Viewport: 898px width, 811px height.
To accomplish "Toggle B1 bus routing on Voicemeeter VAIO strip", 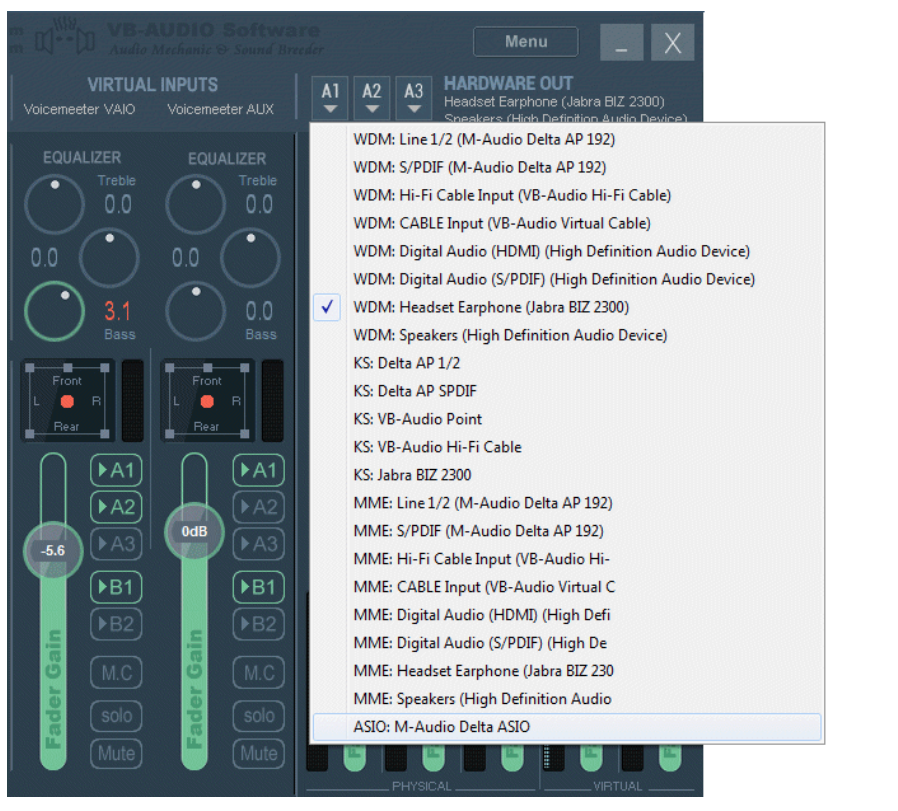I will coord(116,587).
